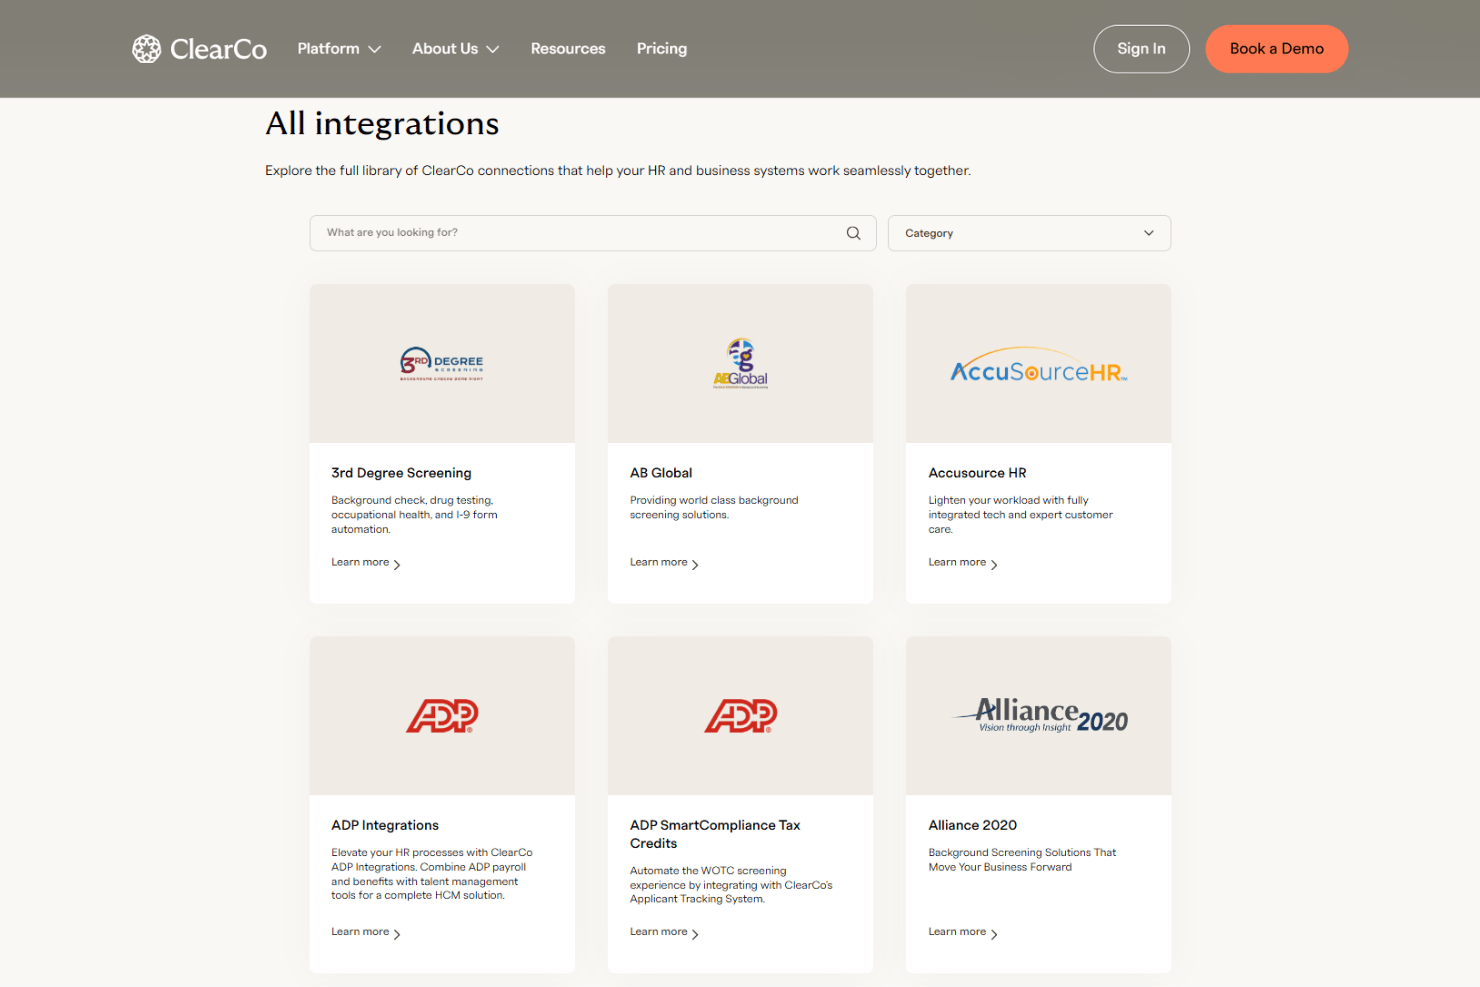Focus the 'What are you looking for?' search field

(593, 233)
